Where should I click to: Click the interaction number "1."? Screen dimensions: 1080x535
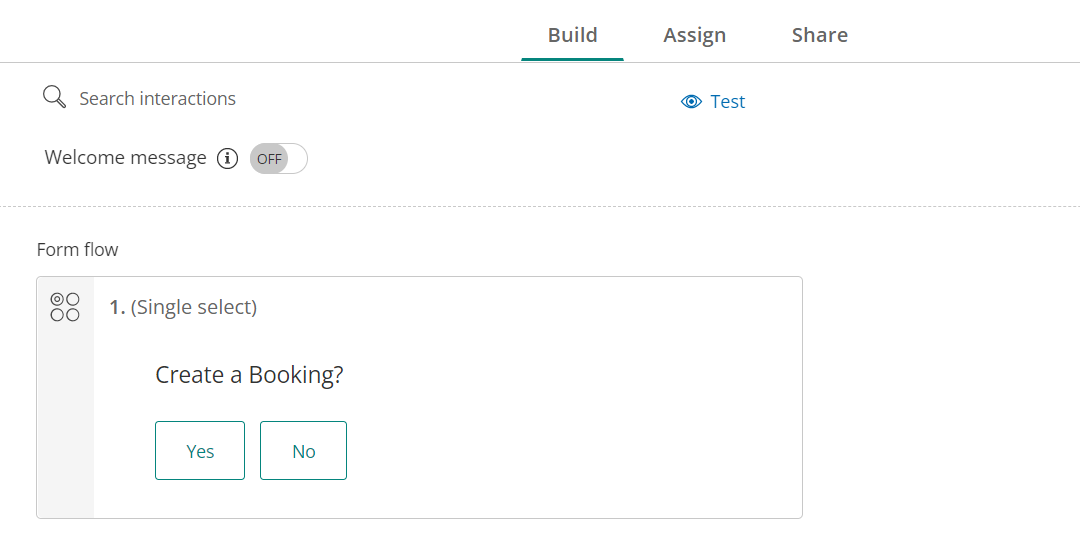[x=117, y=307]
